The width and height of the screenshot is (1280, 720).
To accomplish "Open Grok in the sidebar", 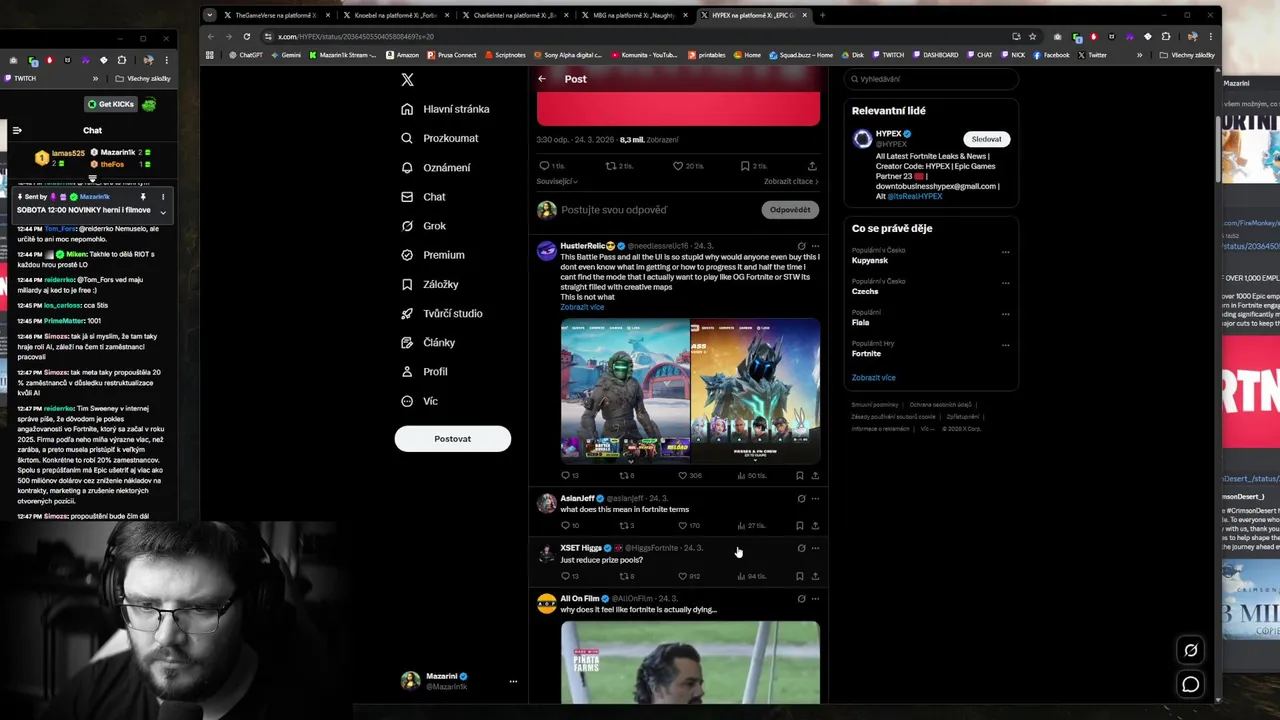I will (423, 226).
